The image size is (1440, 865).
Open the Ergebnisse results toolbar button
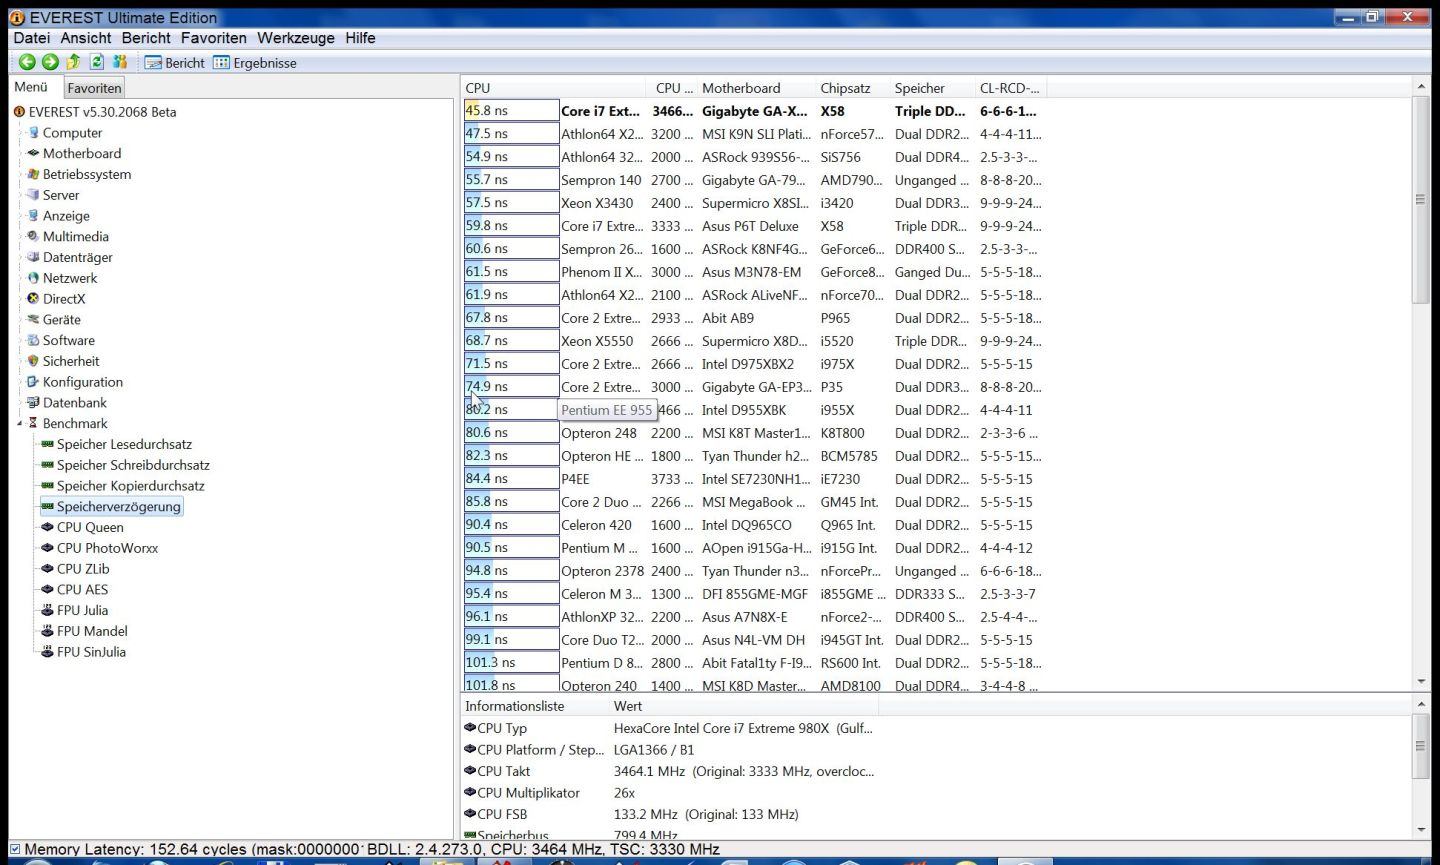[x=255, y=63]
